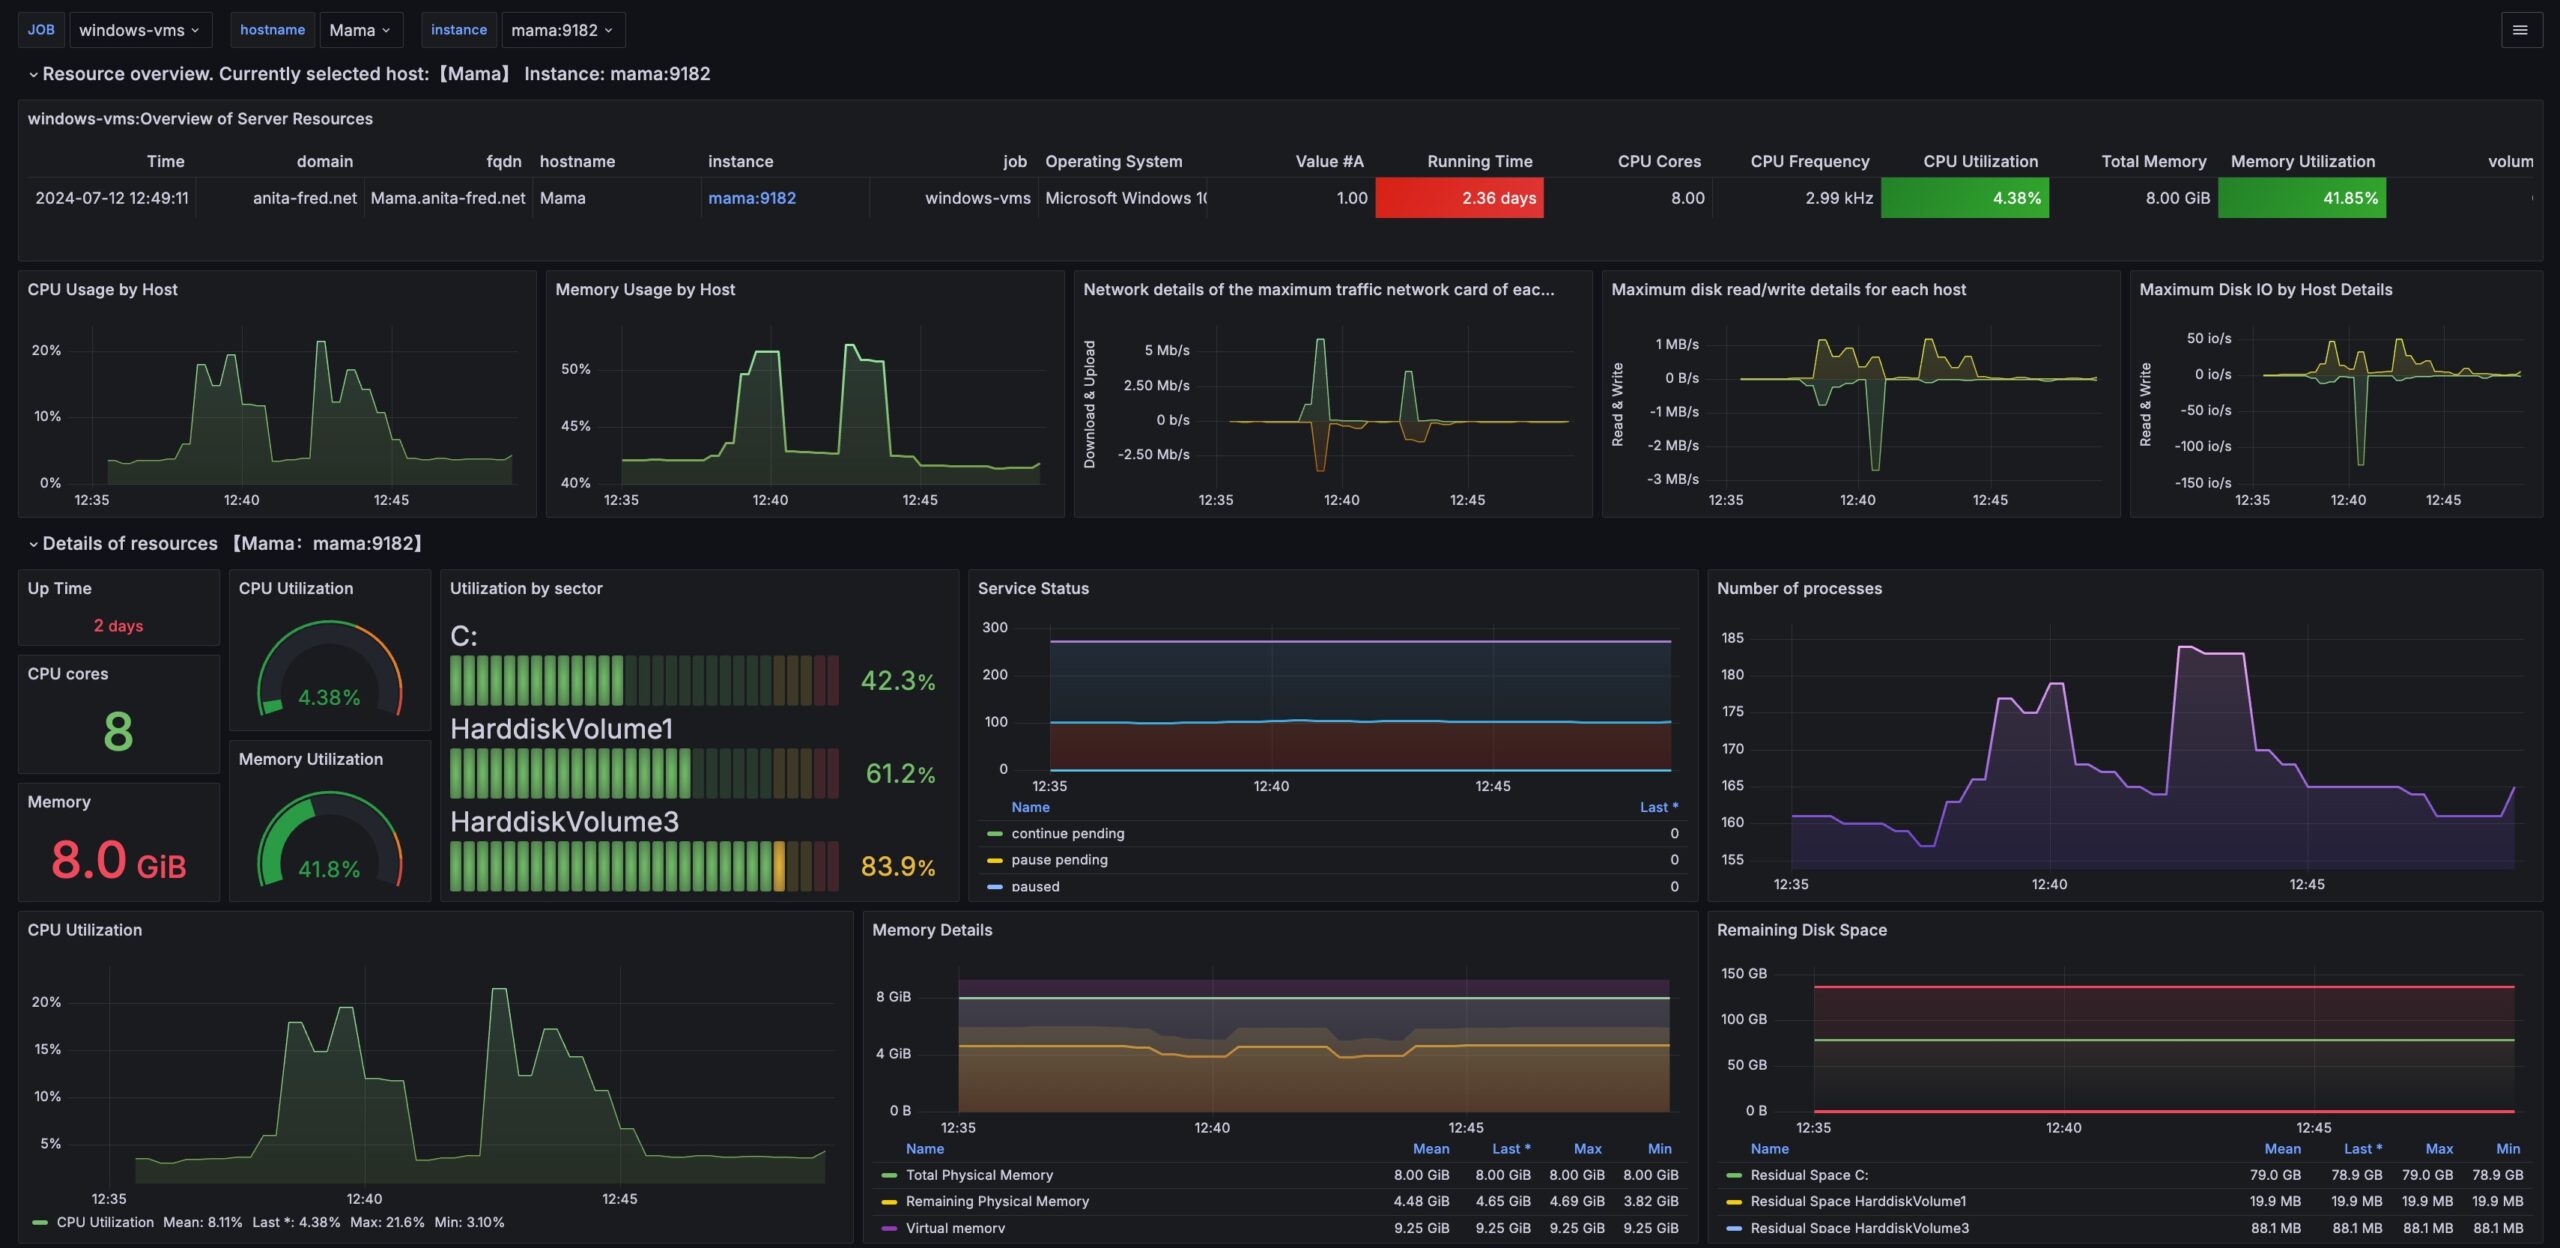Viewport: 2560px width, 1248px height.
Task: Open the Memory Usage by Host panel title
Action: coord(645,289)
